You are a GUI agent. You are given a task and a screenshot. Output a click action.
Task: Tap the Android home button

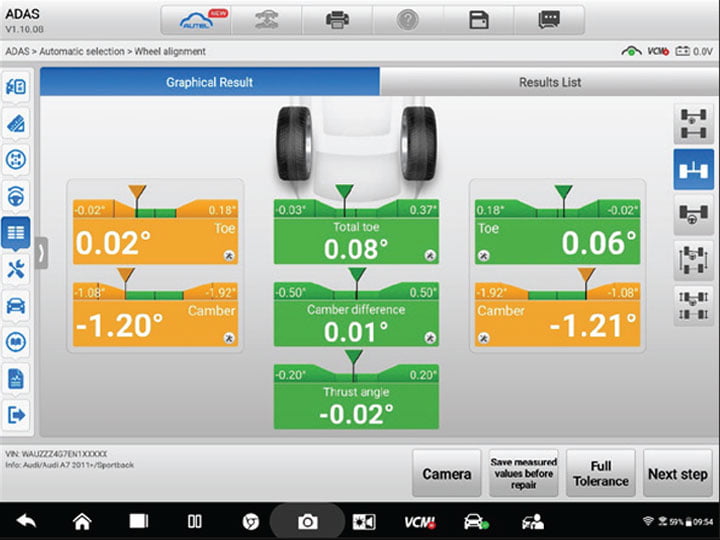(82, 521)
